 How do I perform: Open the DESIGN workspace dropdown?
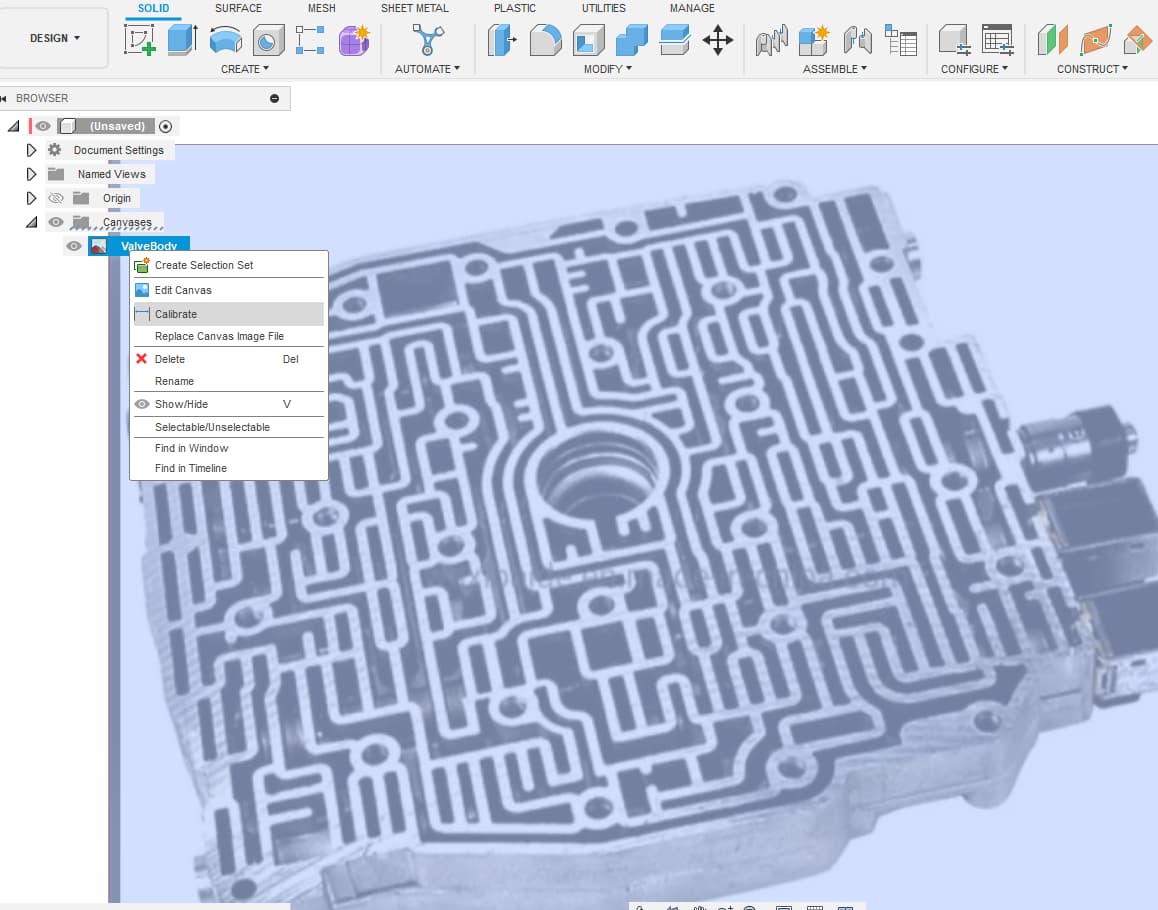pos(55,38)
